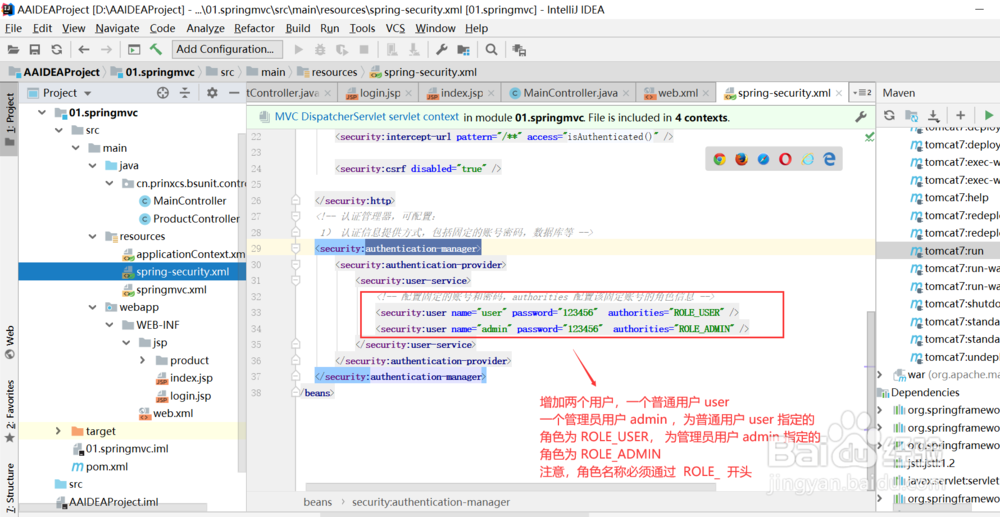
Task: Navigate forward with the right arrow
Action: click(x=106, y=50)
